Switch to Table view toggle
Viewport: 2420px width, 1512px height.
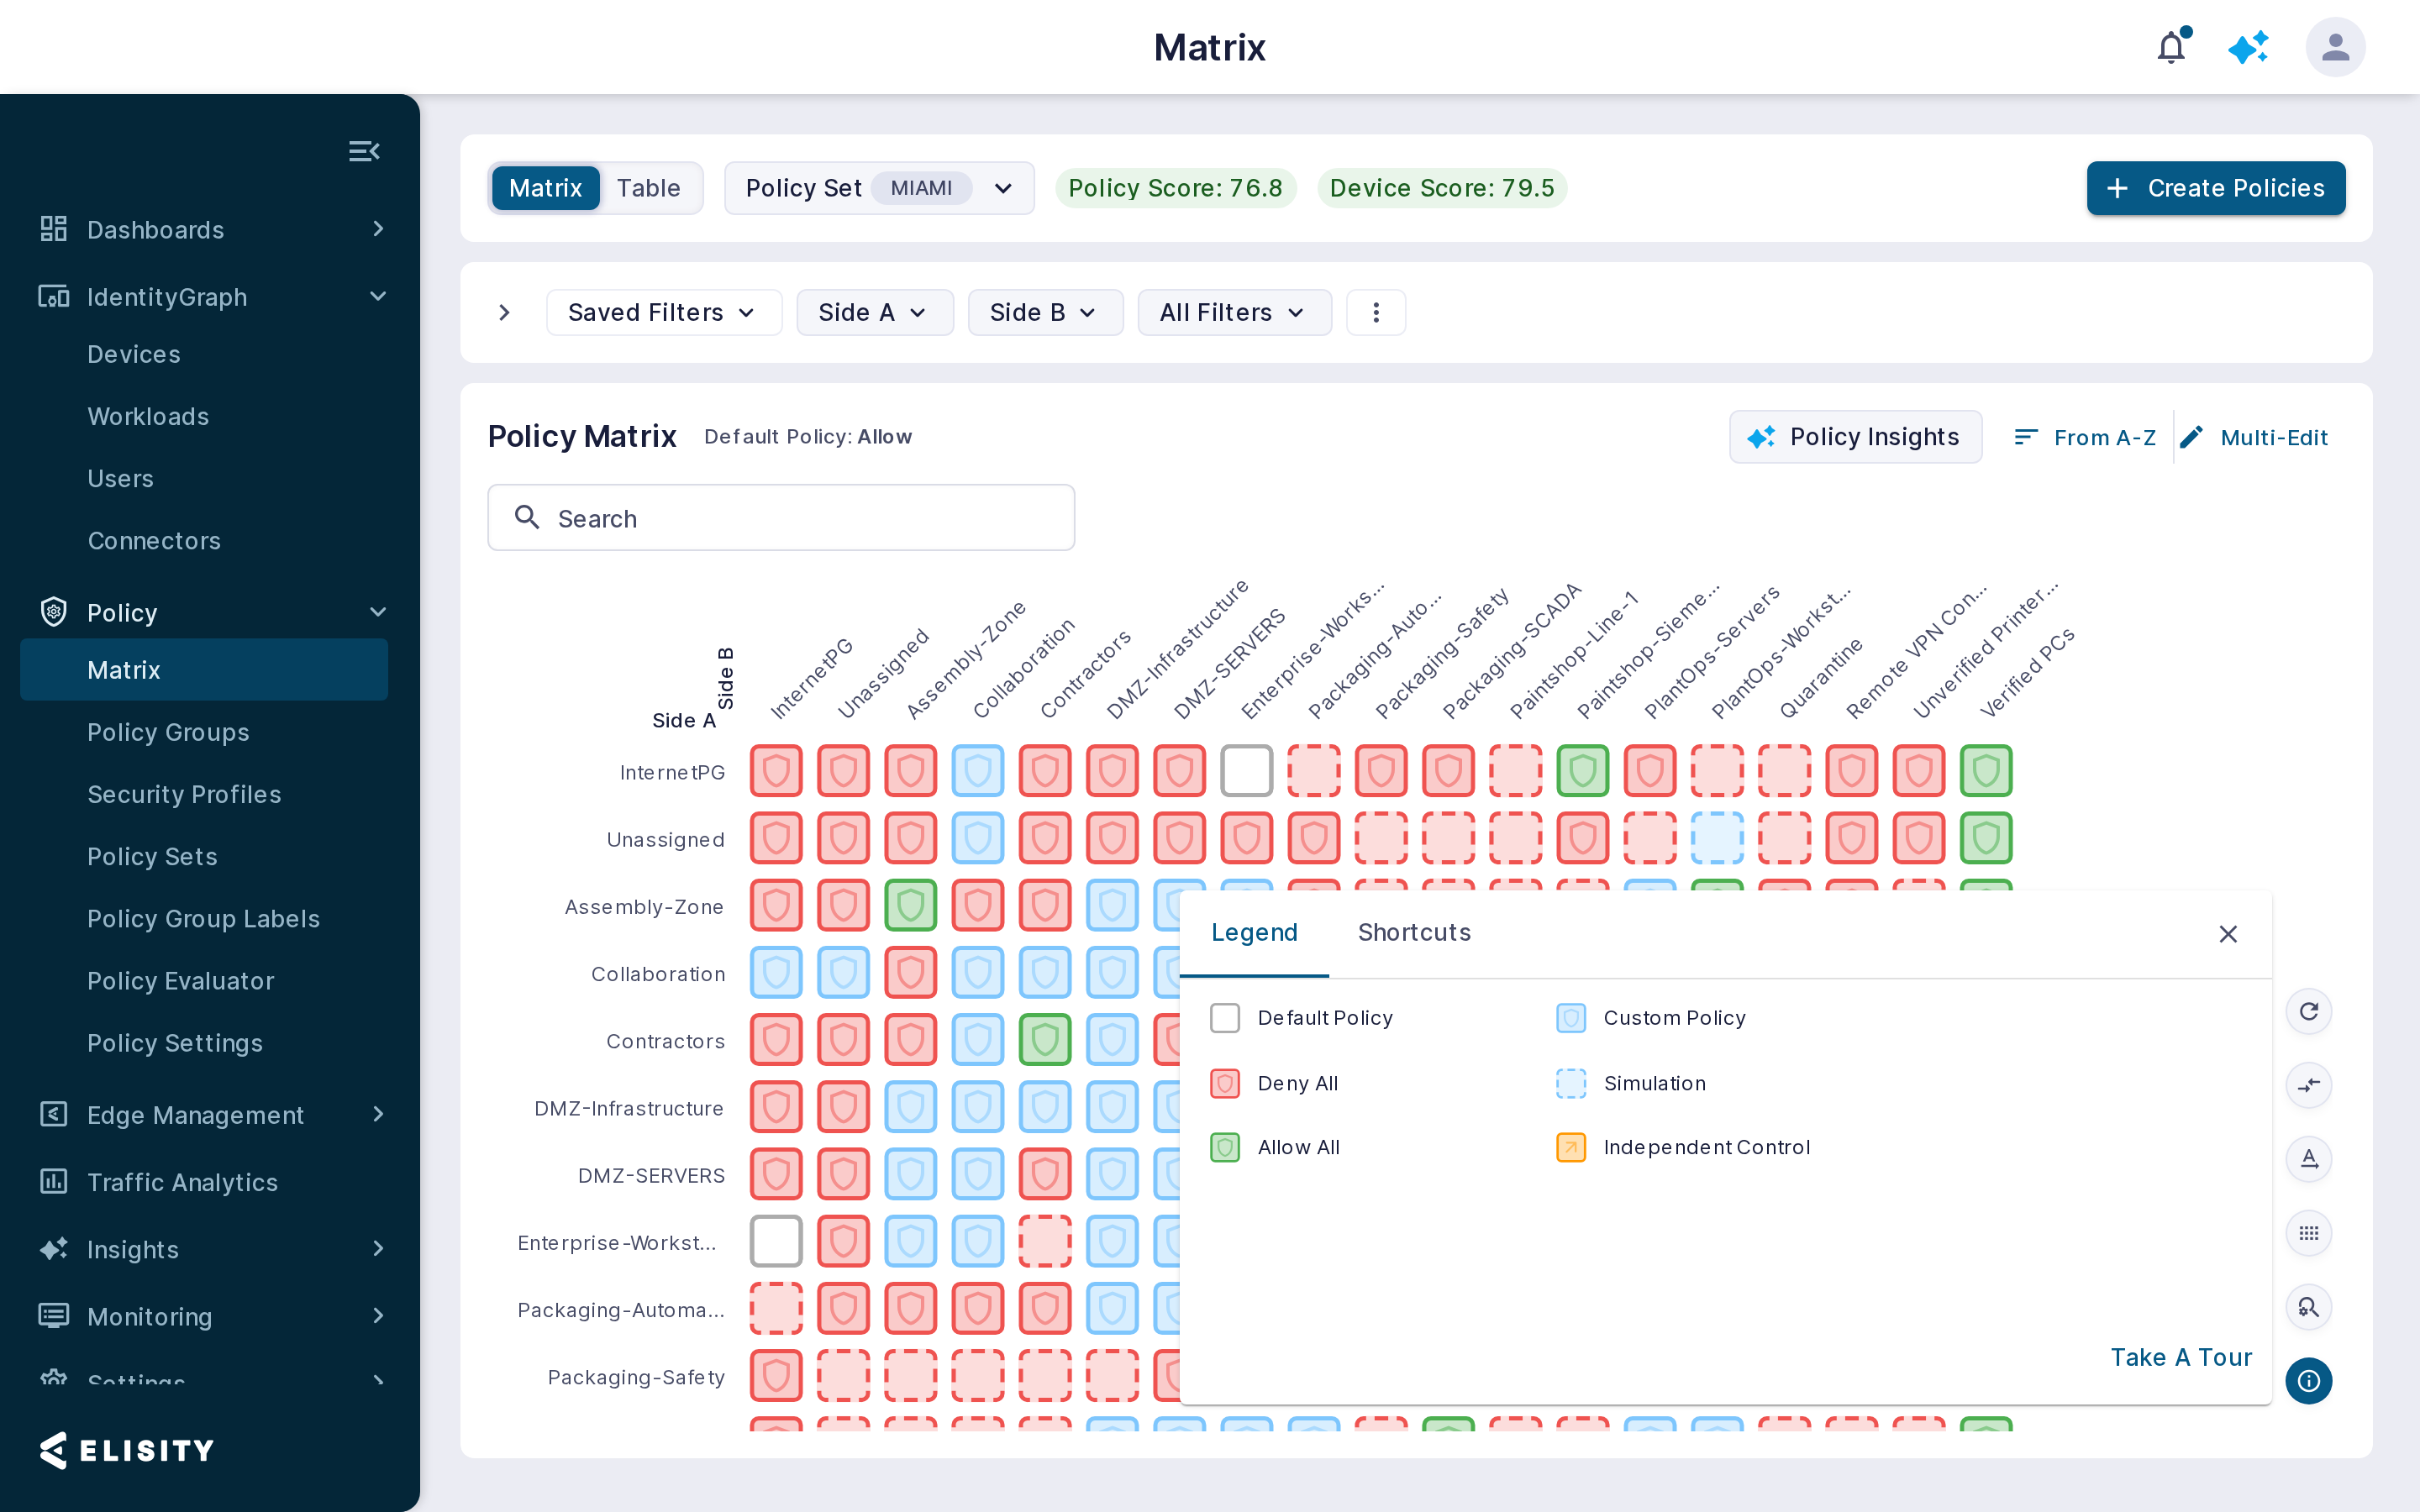pos(648,188)
